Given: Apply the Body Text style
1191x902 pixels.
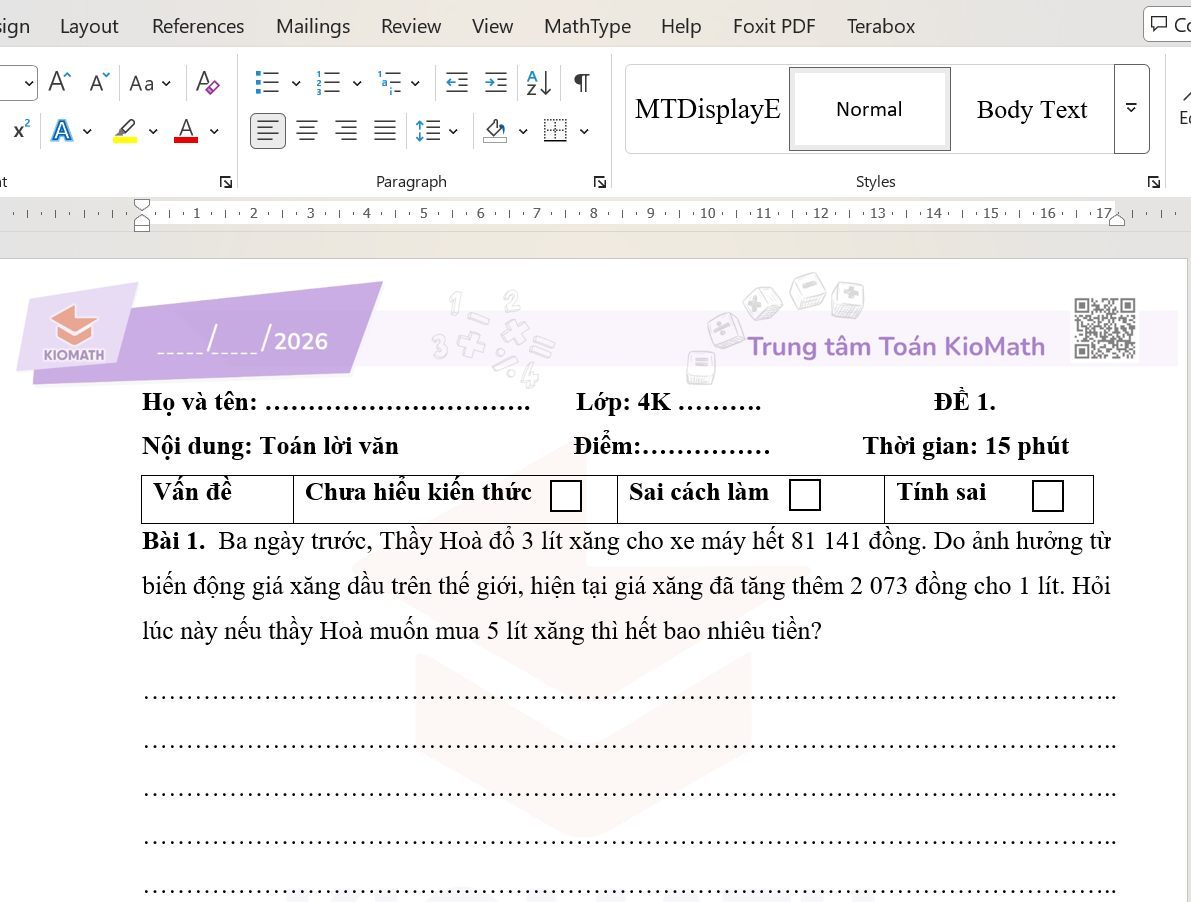Looking at the screenshot, I should [1031, 110].
